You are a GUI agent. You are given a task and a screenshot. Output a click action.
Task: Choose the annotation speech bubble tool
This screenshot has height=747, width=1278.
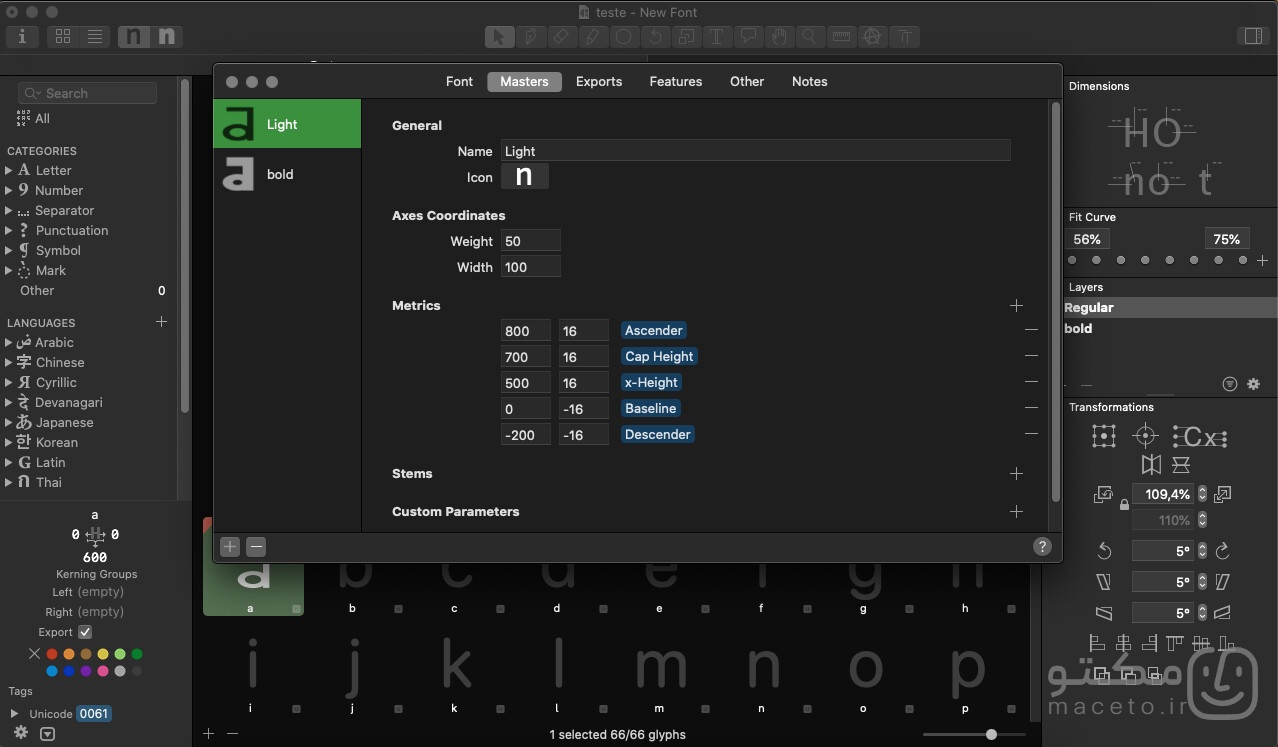coord(748,37)
